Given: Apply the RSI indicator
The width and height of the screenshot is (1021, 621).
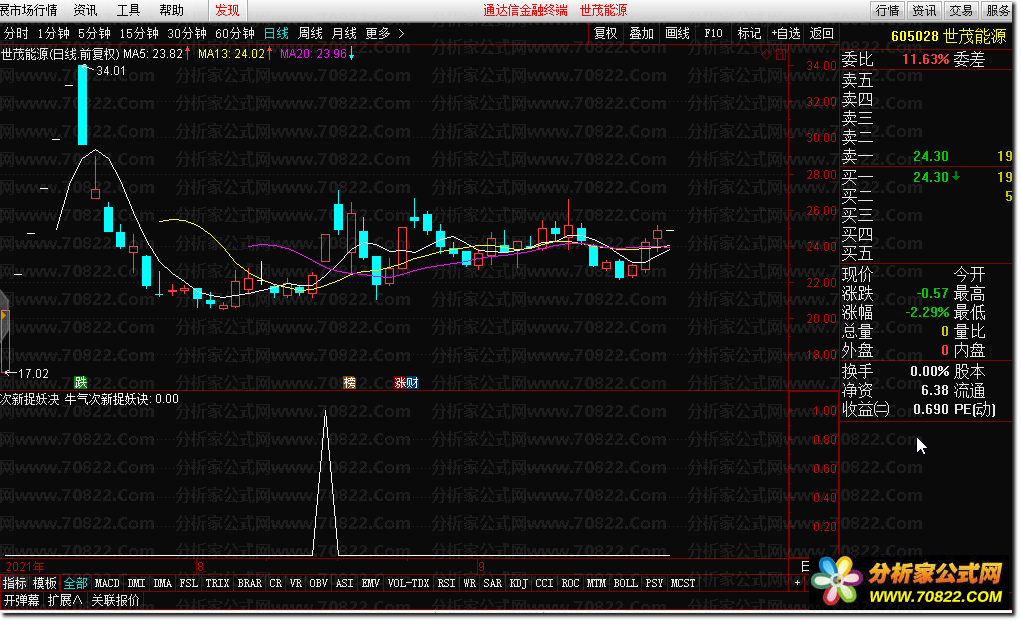Looking at the screenshot, I should (447, 583).
